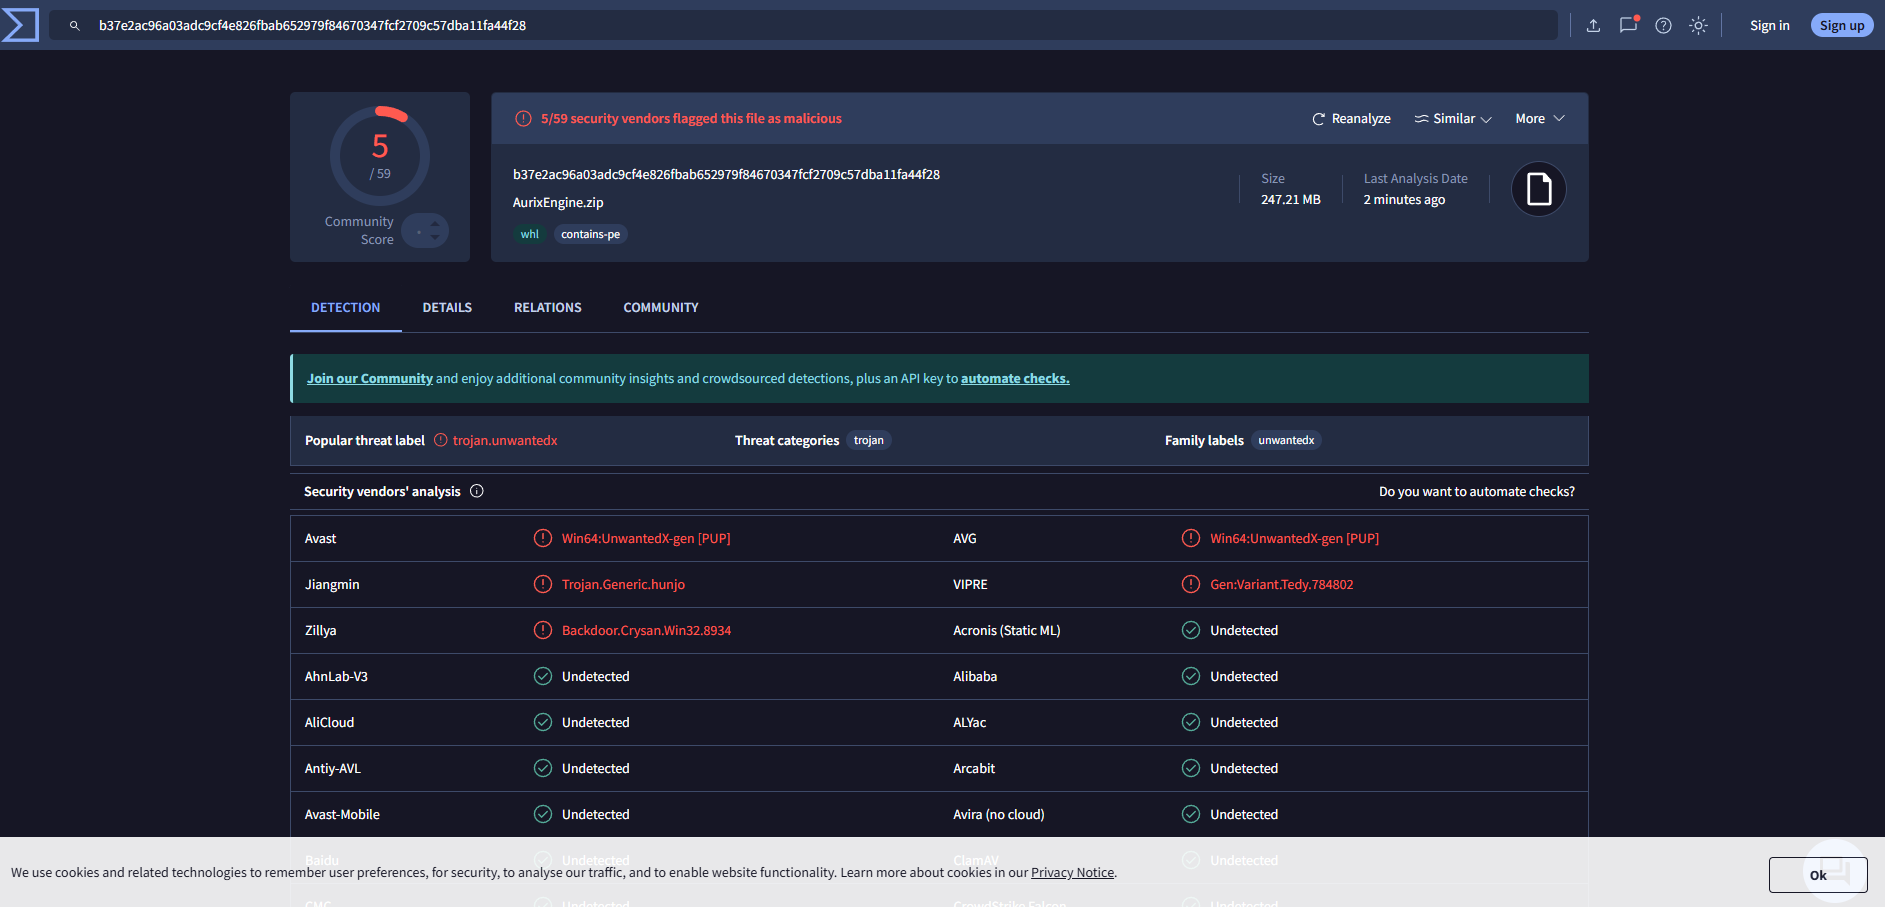
Task: Open the More dropdown menu
Action: point(1540,118)
